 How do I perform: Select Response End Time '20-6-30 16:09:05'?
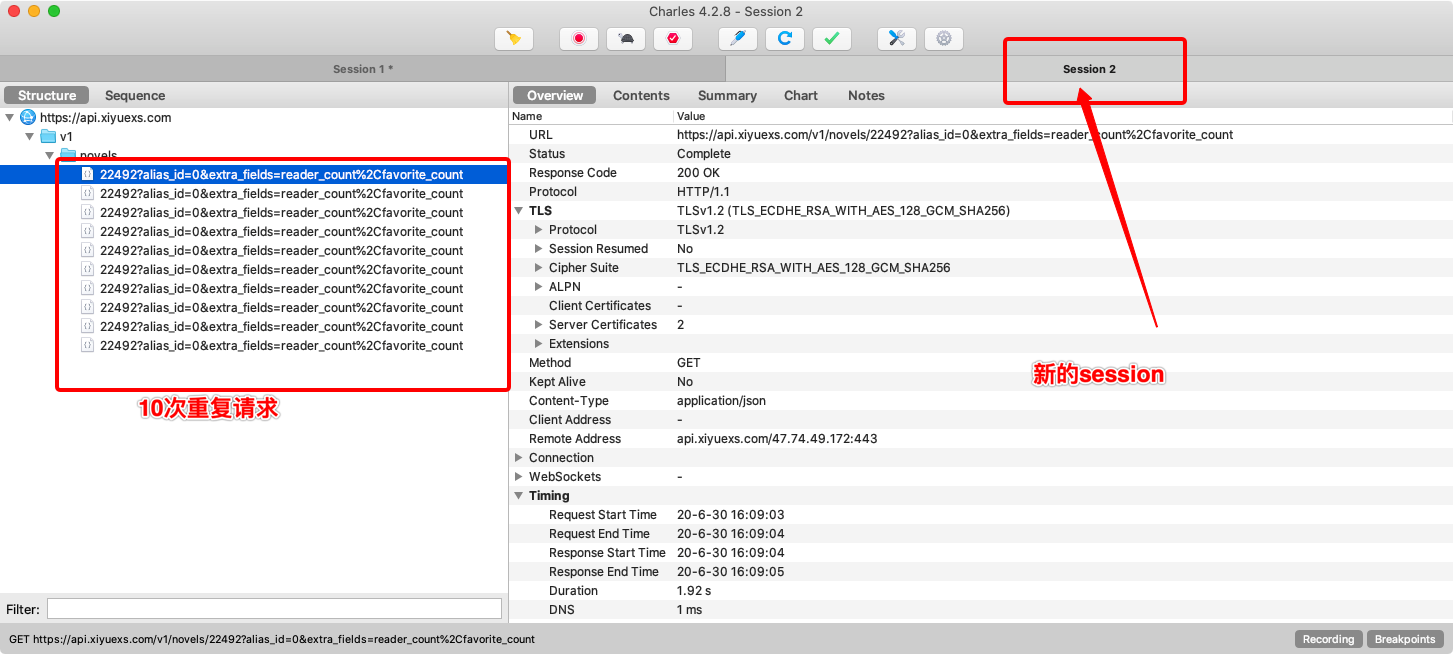click(x=731, y=572)
